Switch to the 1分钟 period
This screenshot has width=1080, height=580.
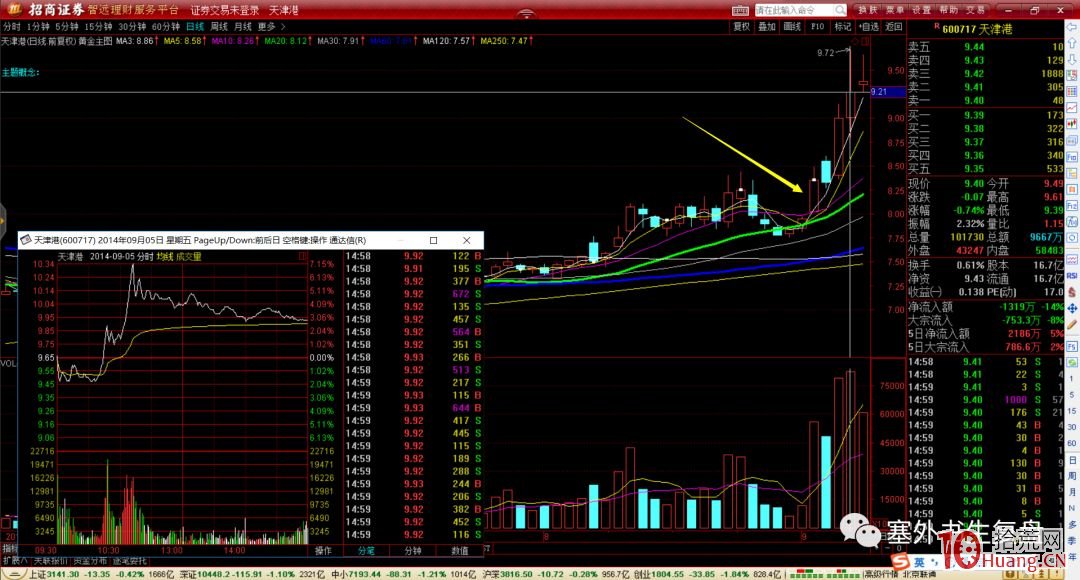coord(39,27)
